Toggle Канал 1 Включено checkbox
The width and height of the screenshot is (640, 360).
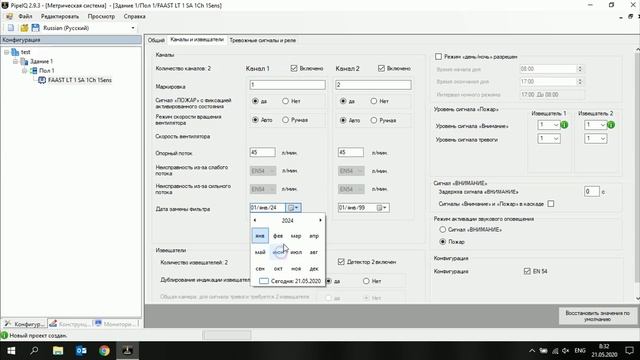coord(294,68)
